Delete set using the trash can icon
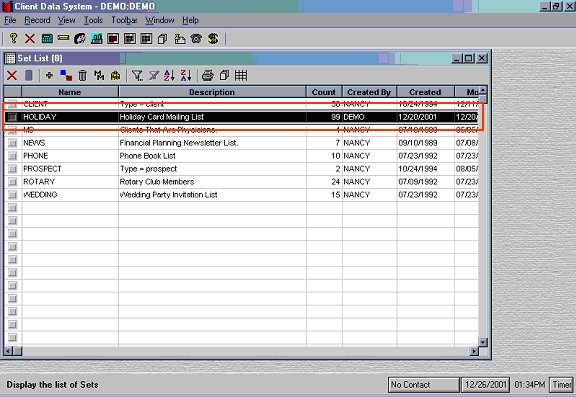The width and height of the screenshot is (576, 397). (x=83, y=75)
